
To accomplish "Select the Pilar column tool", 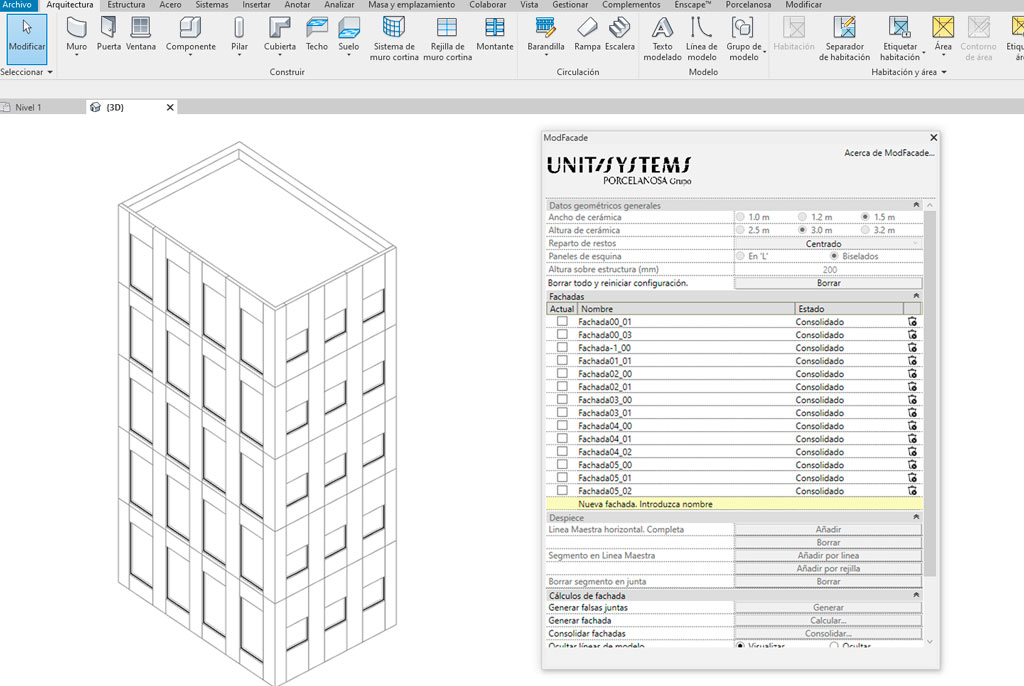I will pyautogui.click(x=239, y=34).
